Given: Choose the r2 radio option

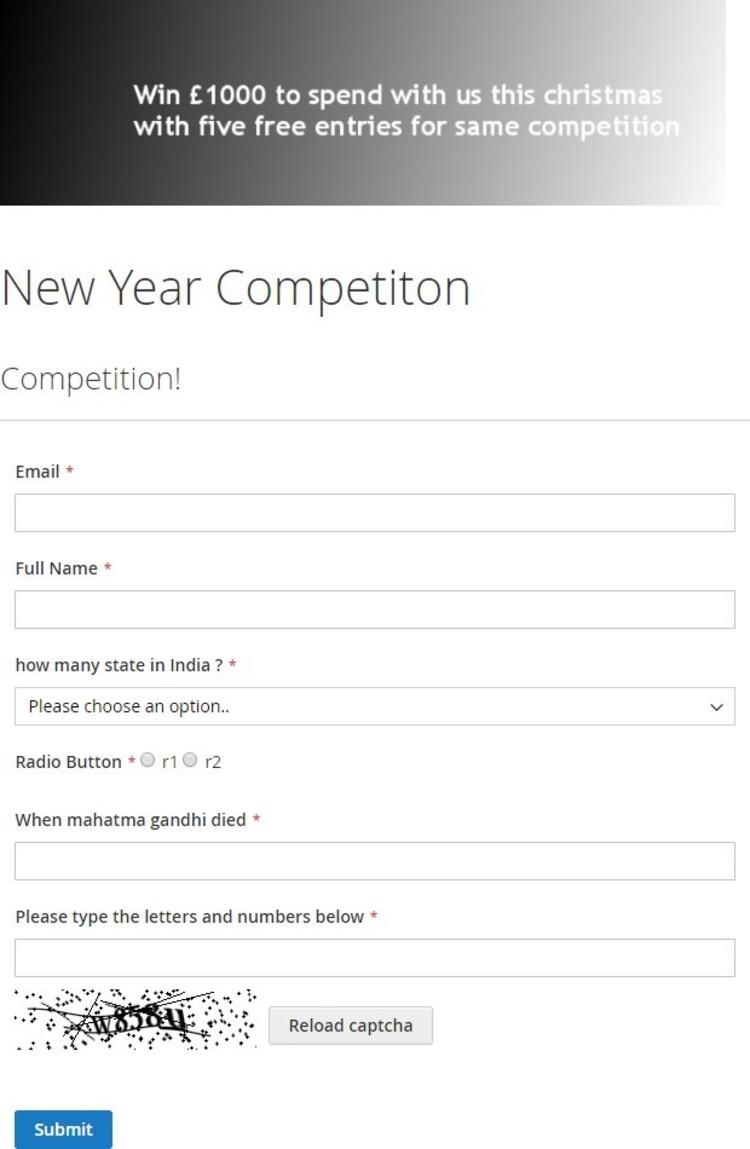Looking at the screenshot, I should (x=191, y=761).
